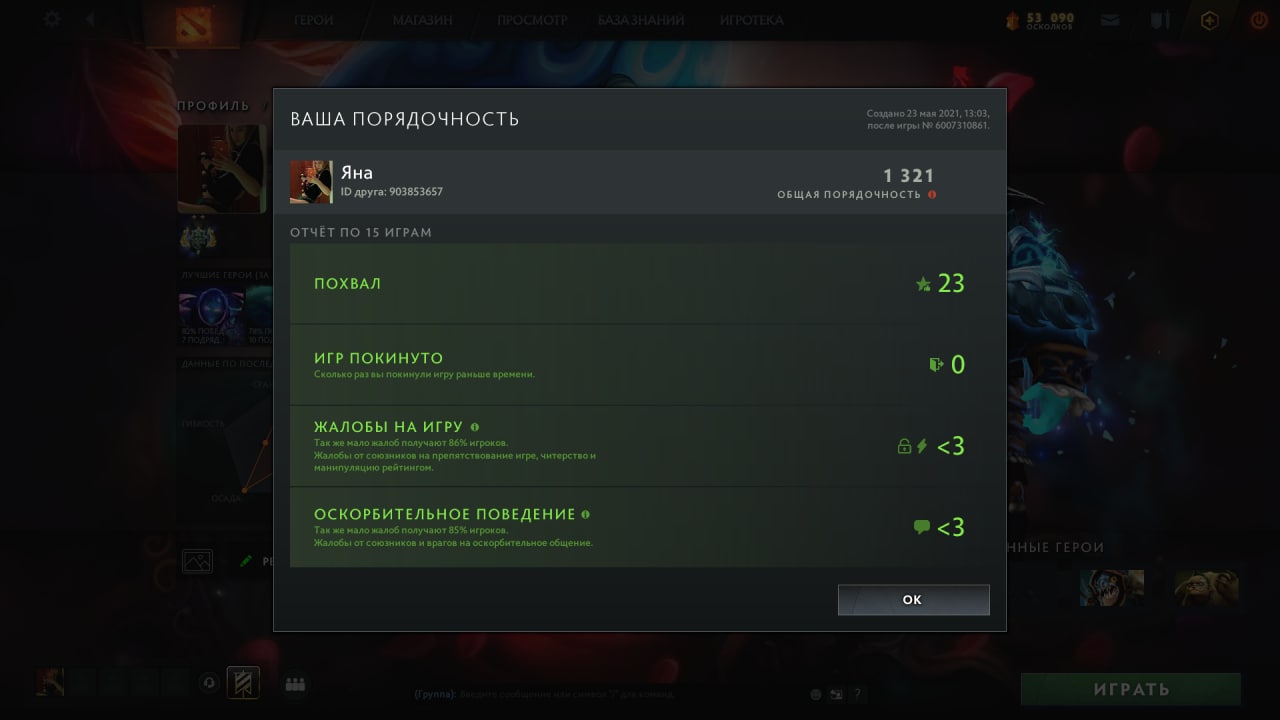Click the party members icon in bottom bar
Viewport: 1280px width, 720px height.
tap(294, 684)
